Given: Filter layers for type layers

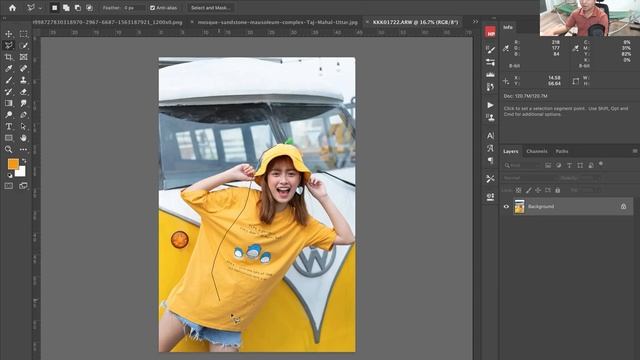Looking at the screenshot, I should 569,165.
